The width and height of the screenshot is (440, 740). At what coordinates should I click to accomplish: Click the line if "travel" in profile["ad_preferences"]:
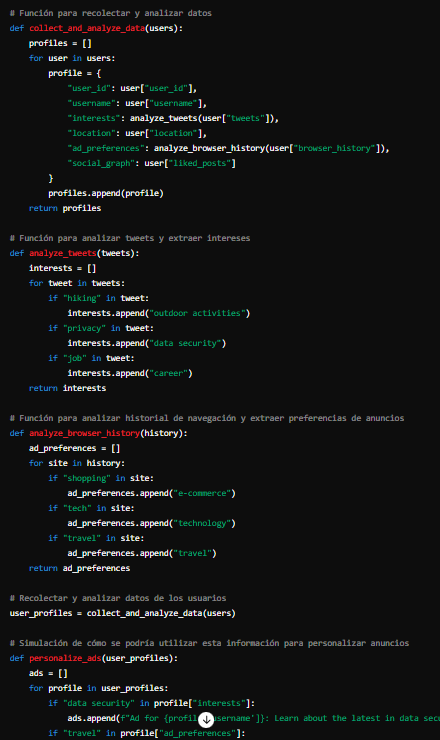[147, 733]
